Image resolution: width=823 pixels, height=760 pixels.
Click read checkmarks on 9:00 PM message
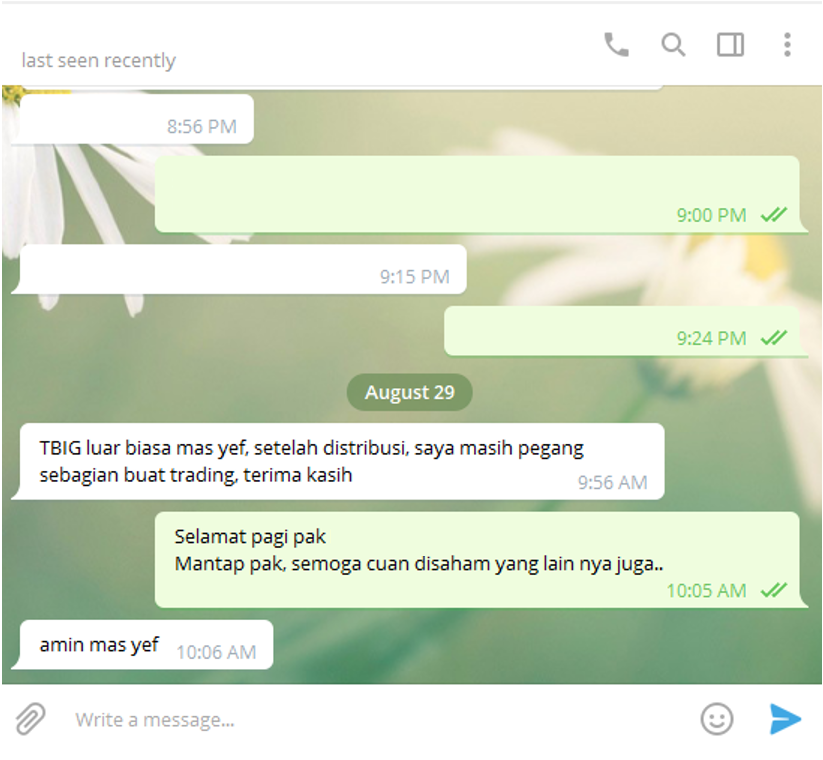coord(774,215)
